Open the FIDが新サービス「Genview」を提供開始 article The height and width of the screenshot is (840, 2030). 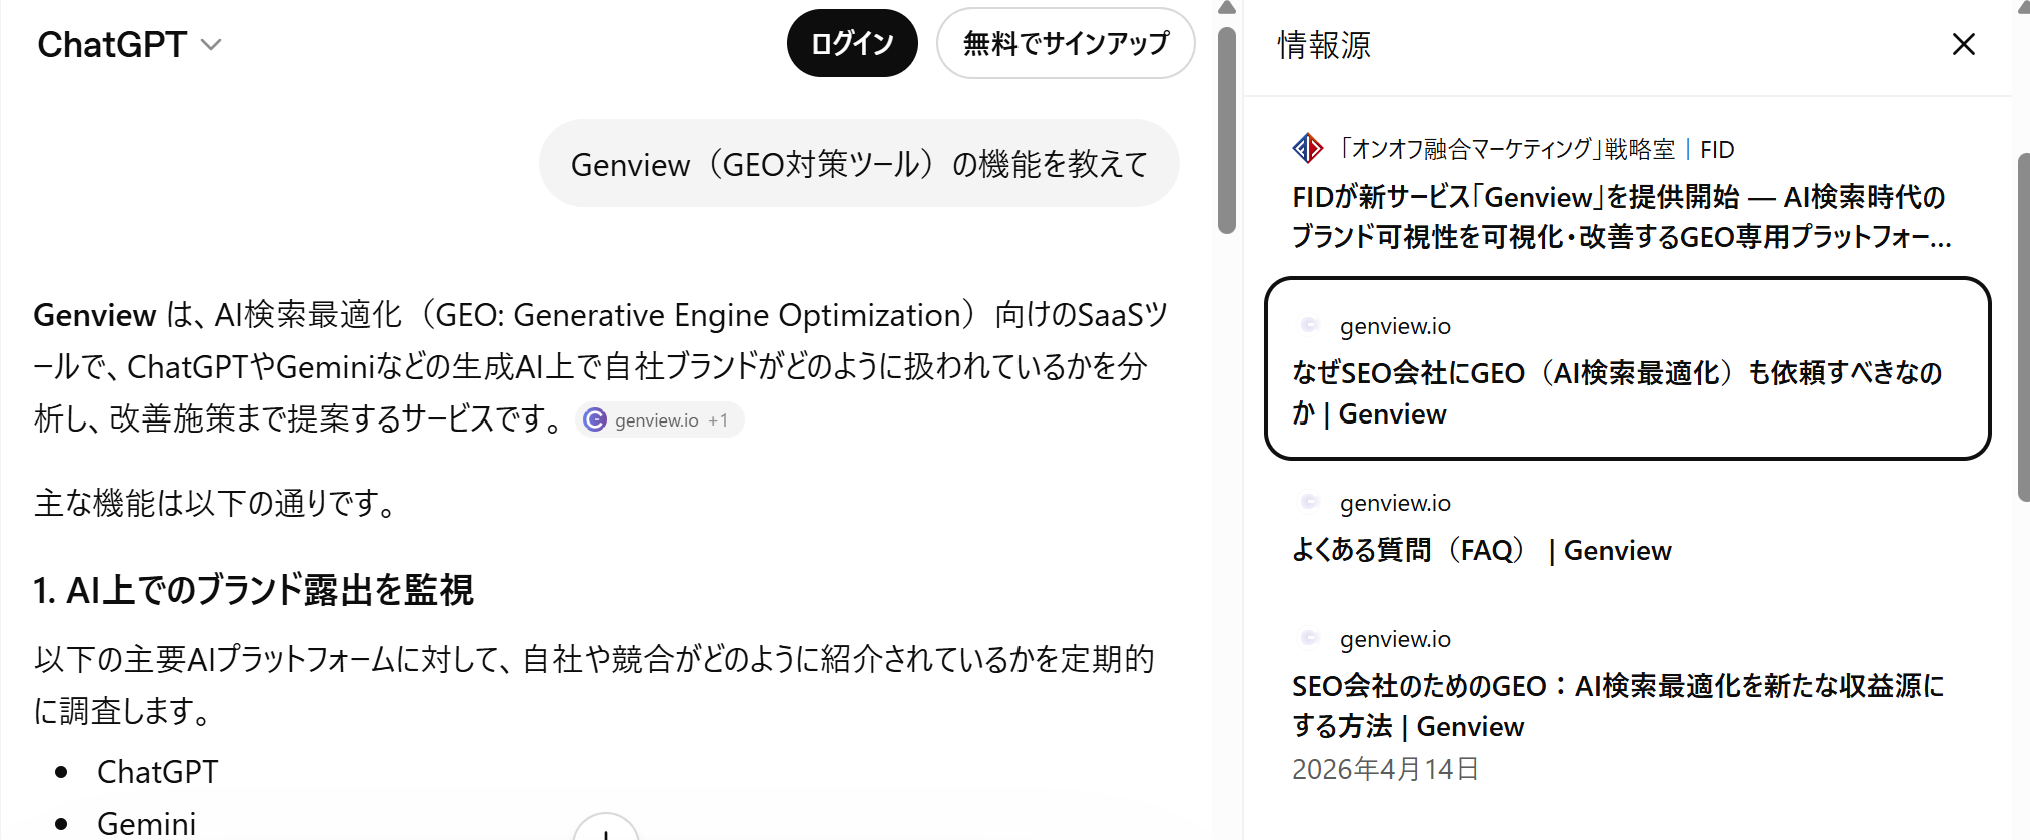click(x=1621, y=217)
